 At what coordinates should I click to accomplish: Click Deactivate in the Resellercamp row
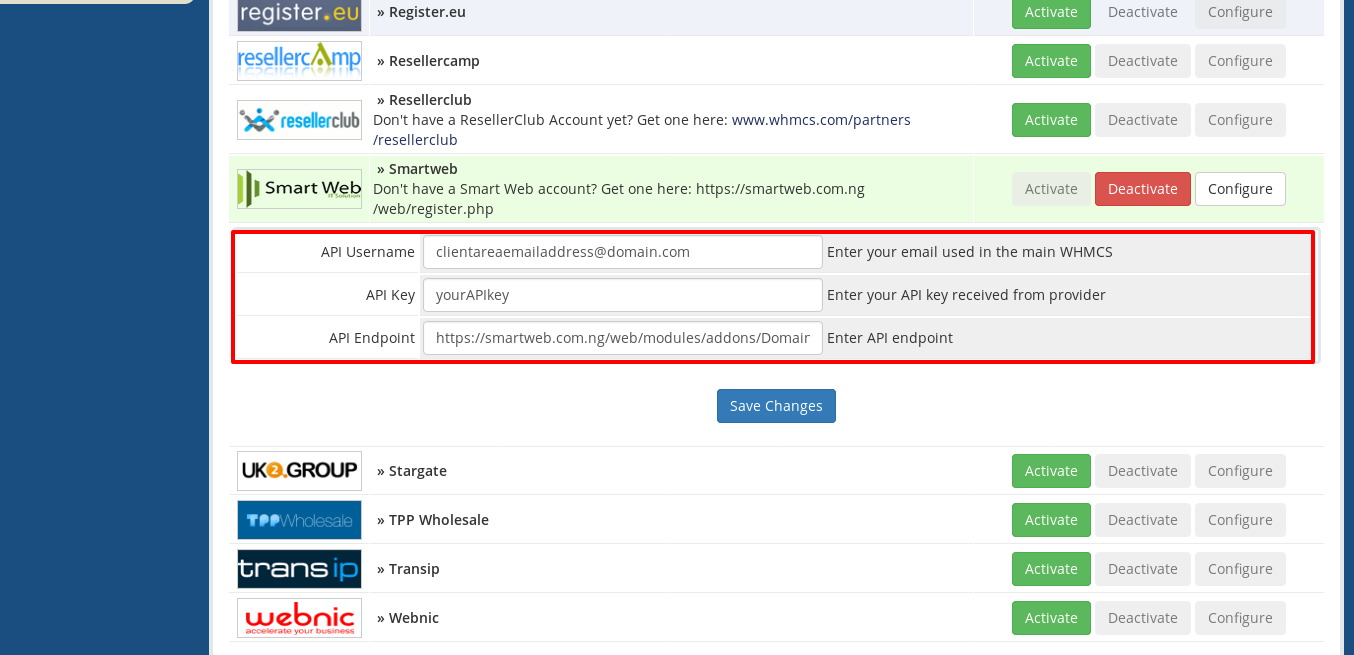point(1143,61)
